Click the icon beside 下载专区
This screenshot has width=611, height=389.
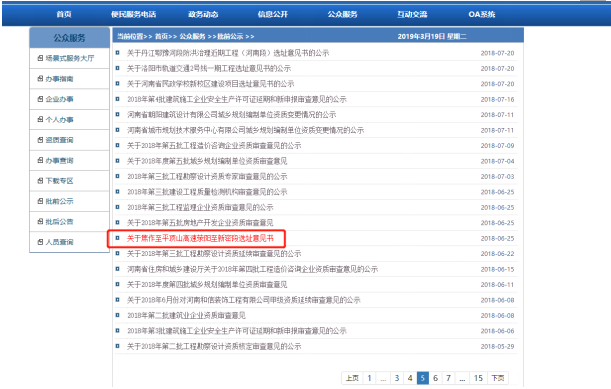pyautogui.click(x=40, y=181)
